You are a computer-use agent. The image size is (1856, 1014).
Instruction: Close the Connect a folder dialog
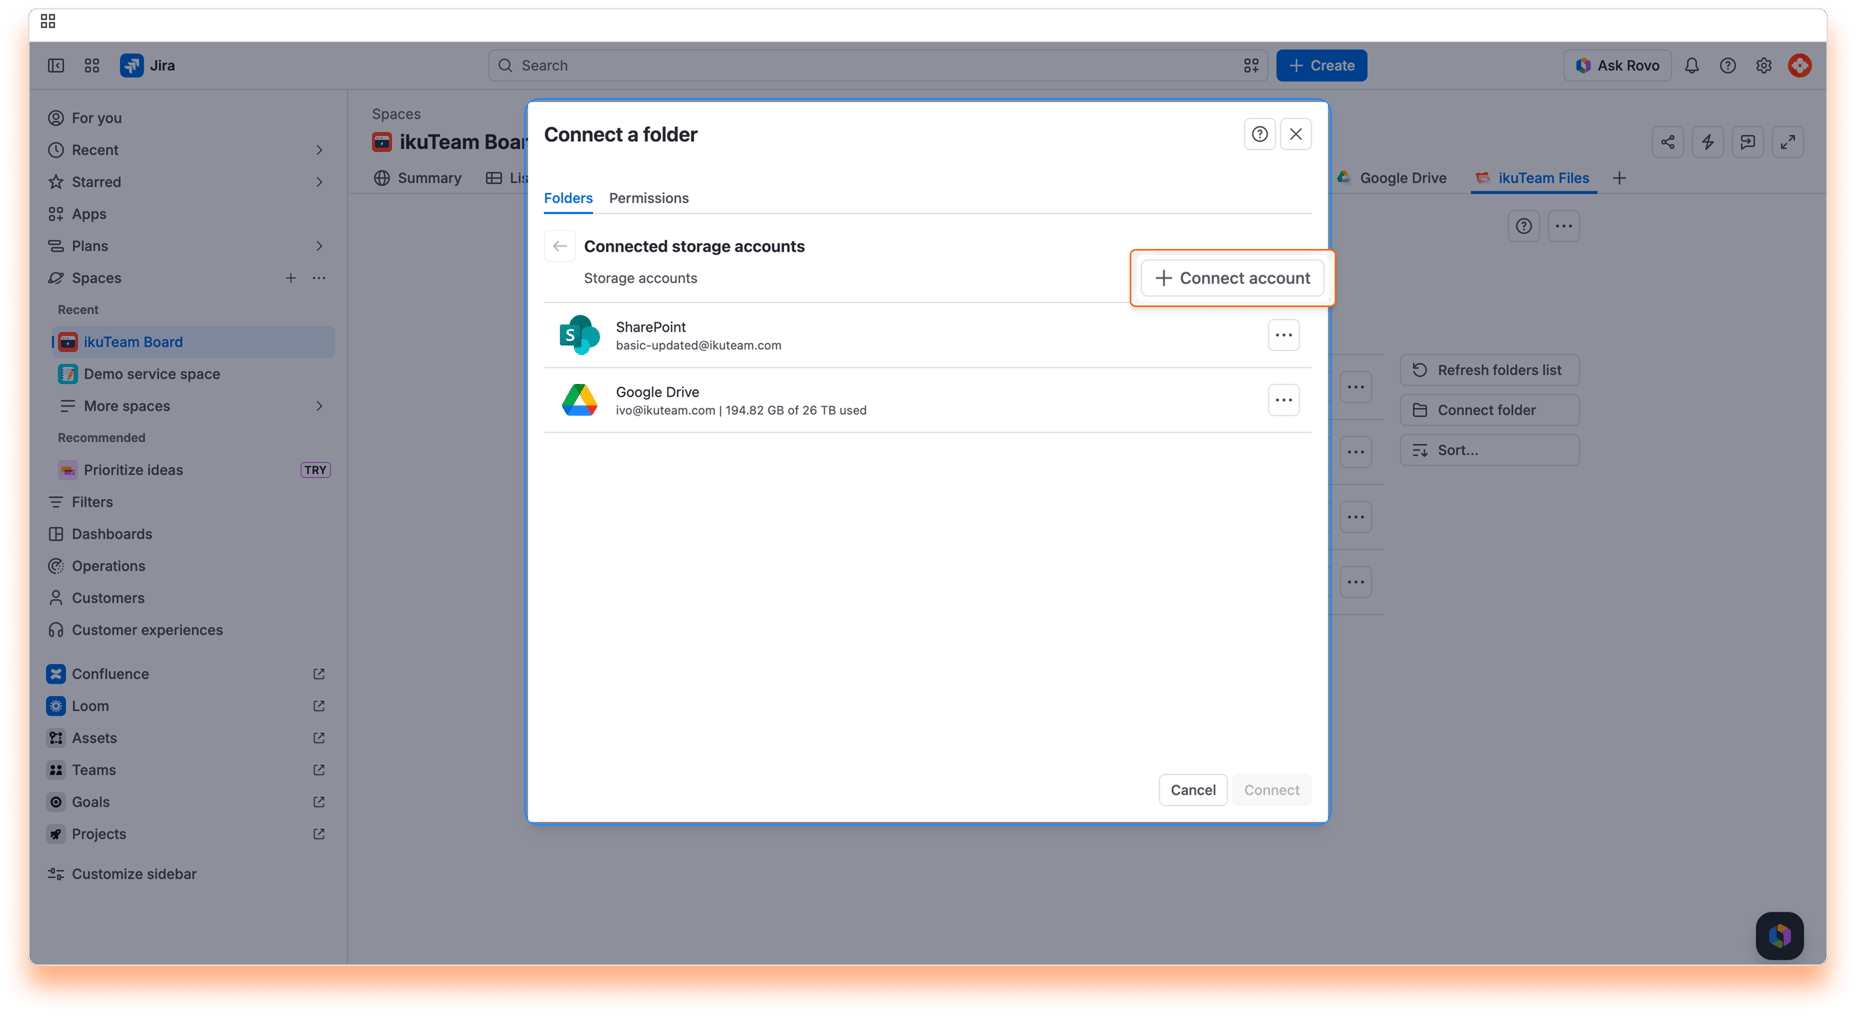coord(1295,134)
